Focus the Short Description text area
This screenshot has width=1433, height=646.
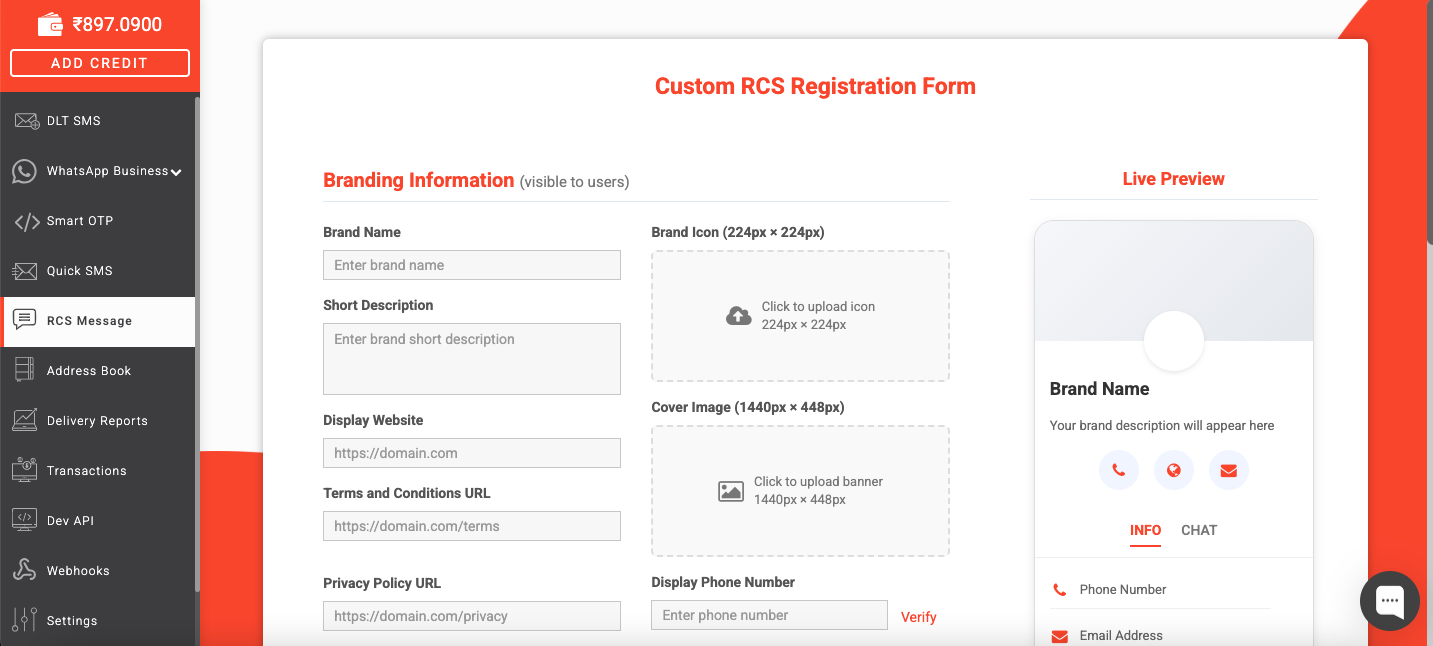472,359
